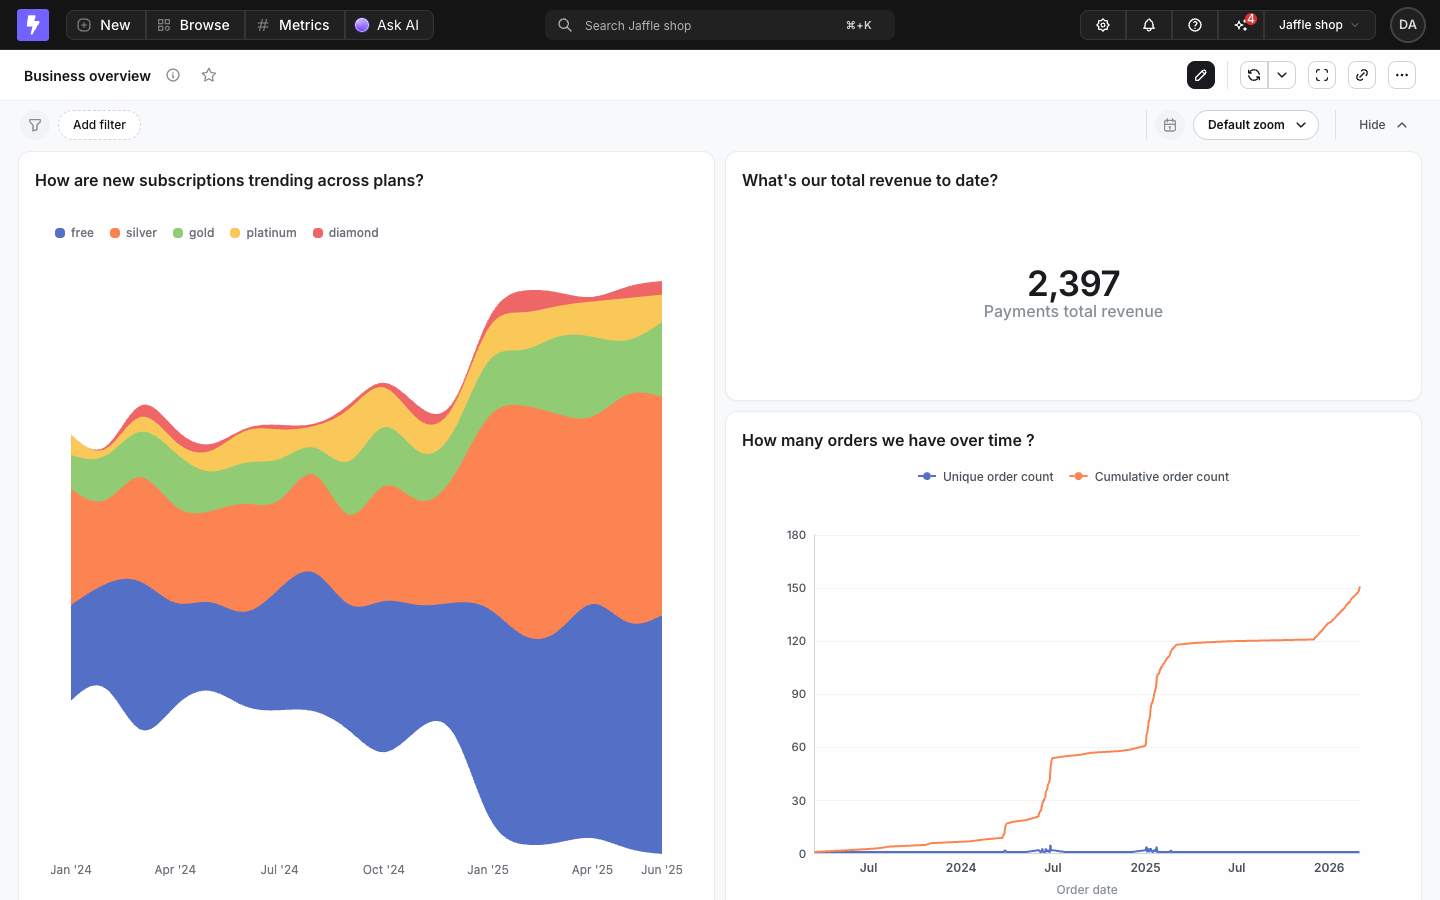
Task: Open the Browse menu
Action: 195,25
